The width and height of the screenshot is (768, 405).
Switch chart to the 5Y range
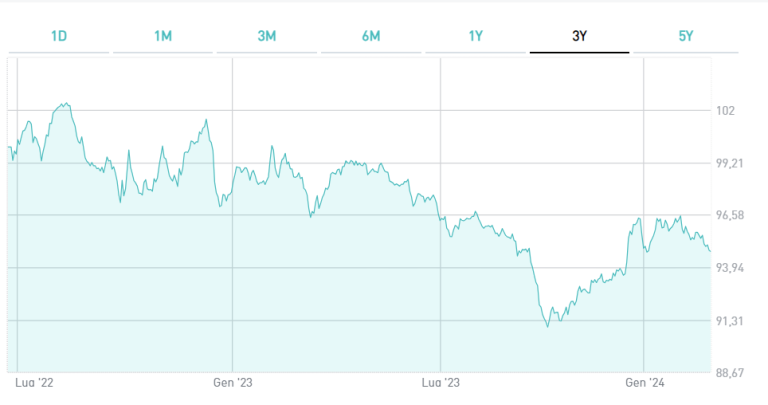tap(685, 36)
